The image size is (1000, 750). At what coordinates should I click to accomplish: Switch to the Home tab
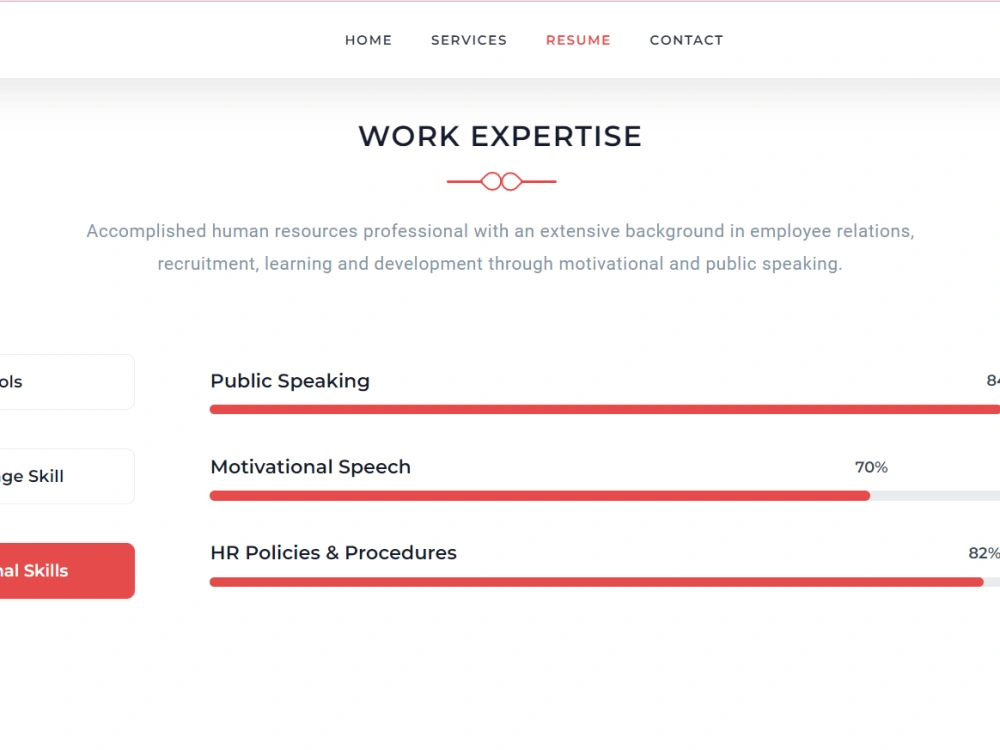pos(368,40)
